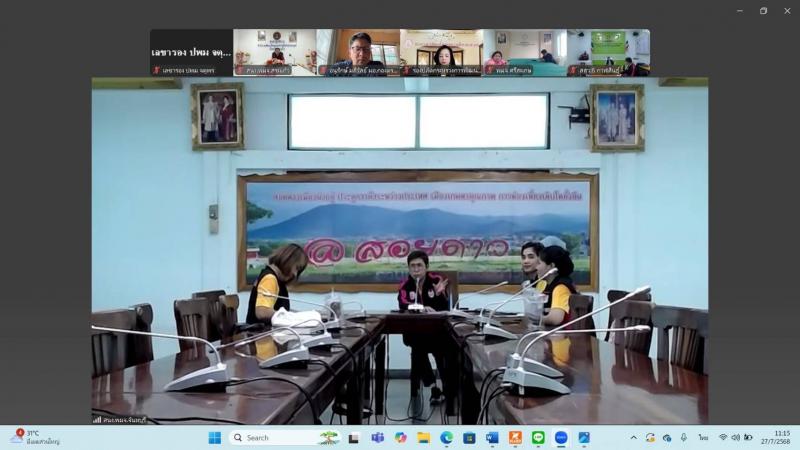Click the battery icon in the system tray
The image size is (800, 450).
748,438
